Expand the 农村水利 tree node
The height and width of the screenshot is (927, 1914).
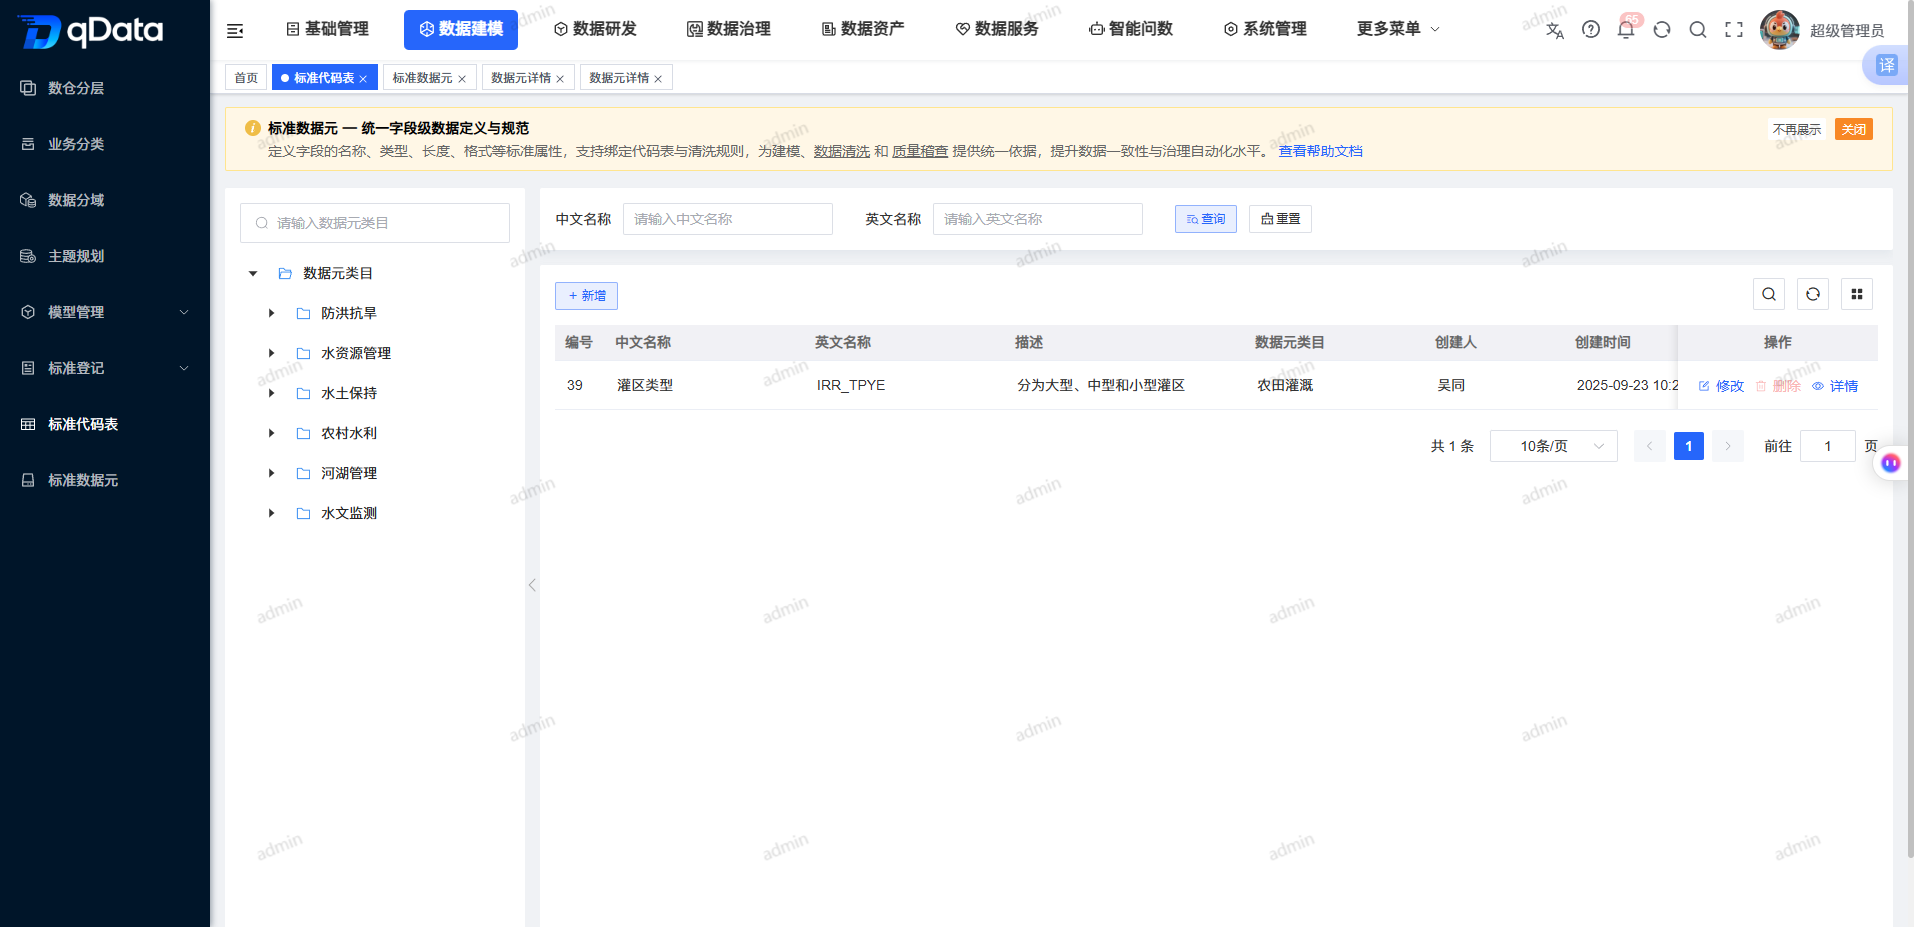coord(271,433)
